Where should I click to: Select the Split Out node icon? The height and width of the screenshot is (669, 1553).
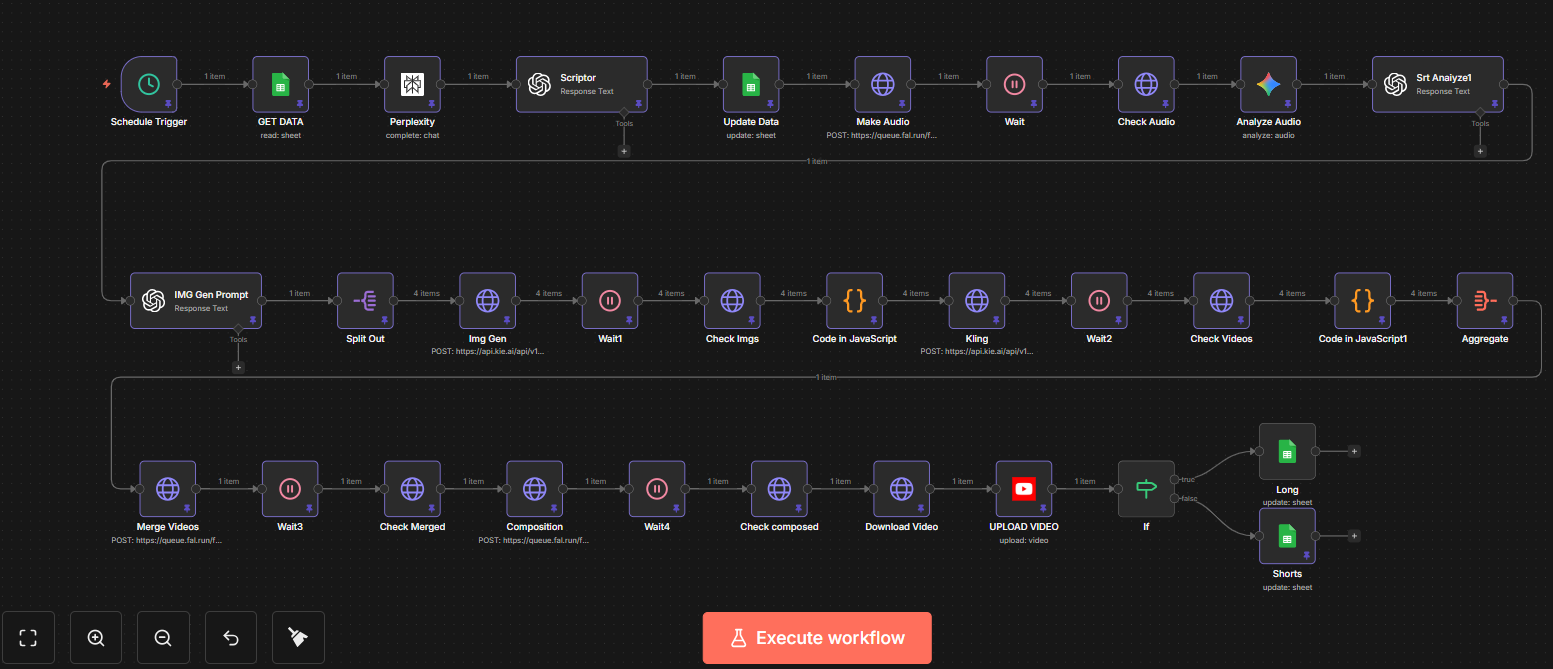coord(365,301)
